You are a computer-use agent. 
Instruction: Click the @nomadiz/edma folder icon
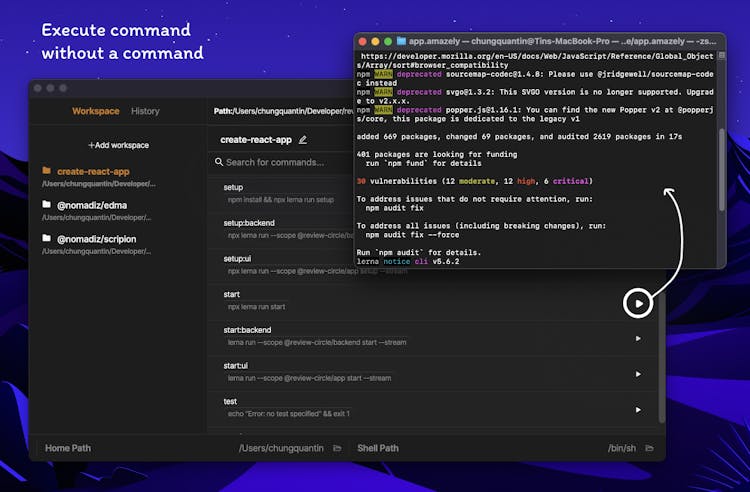pyautogui.click(x=47, y=205)
